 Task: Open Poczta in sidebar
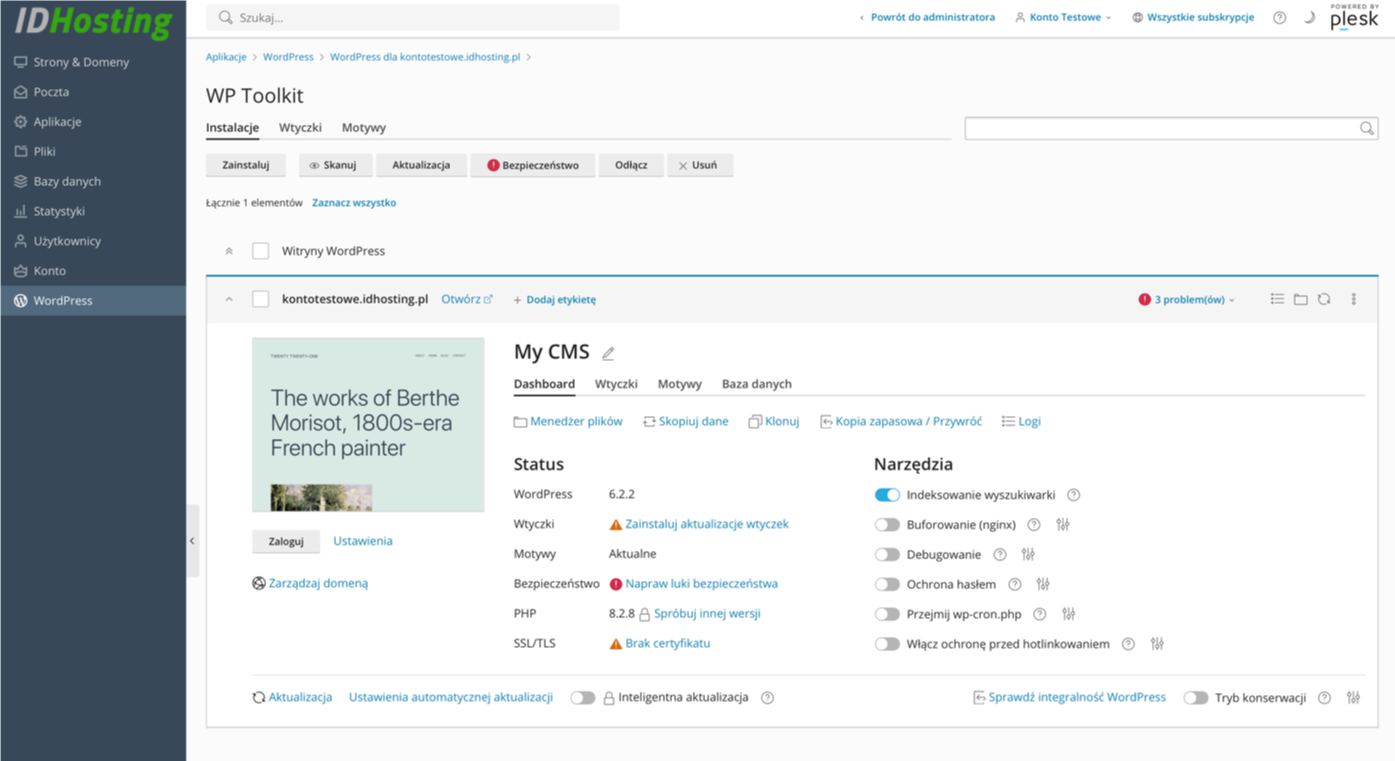93,92
